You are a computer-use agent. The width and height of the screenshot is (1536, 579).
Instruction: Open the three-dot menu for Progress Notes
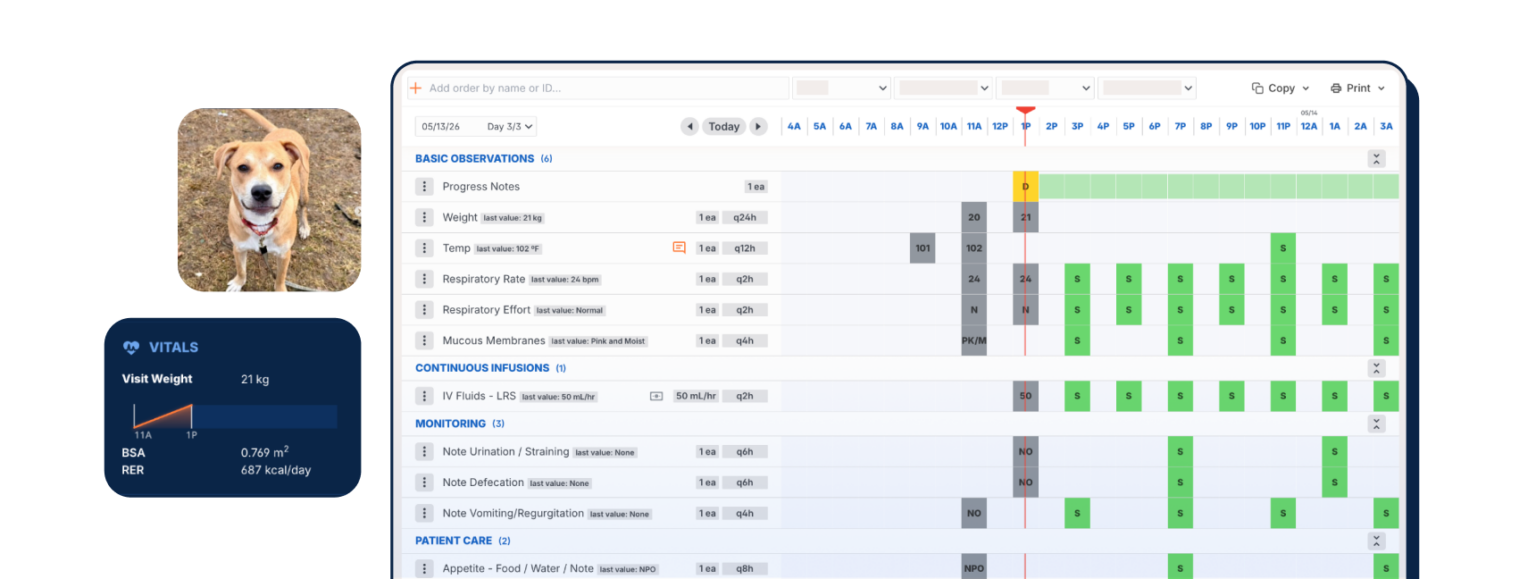424,187
